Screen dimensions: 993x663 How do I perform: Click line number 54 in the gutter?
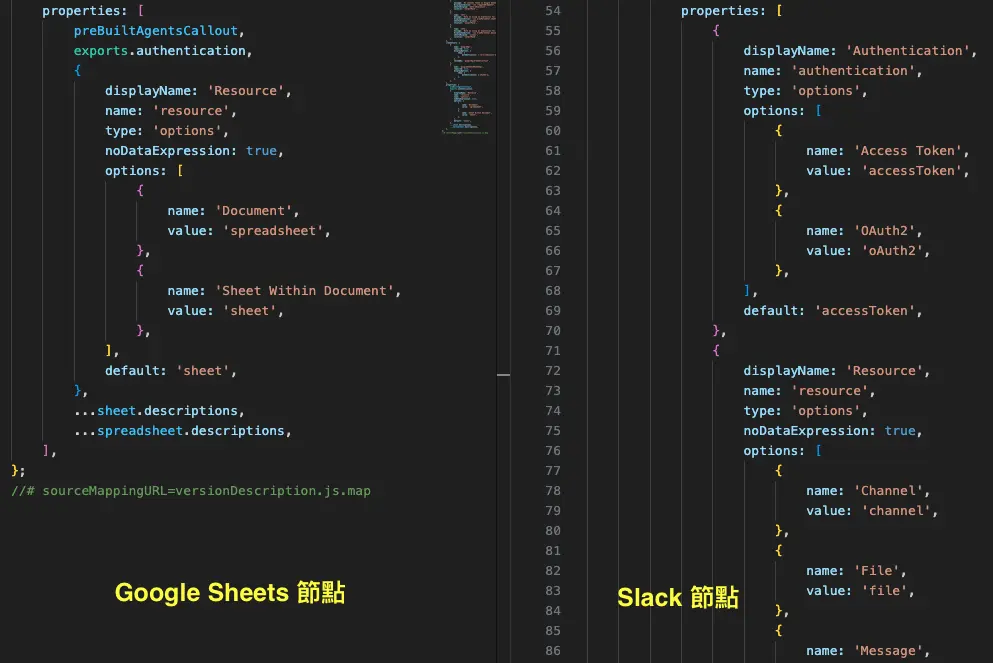click(x=553, y=11)
